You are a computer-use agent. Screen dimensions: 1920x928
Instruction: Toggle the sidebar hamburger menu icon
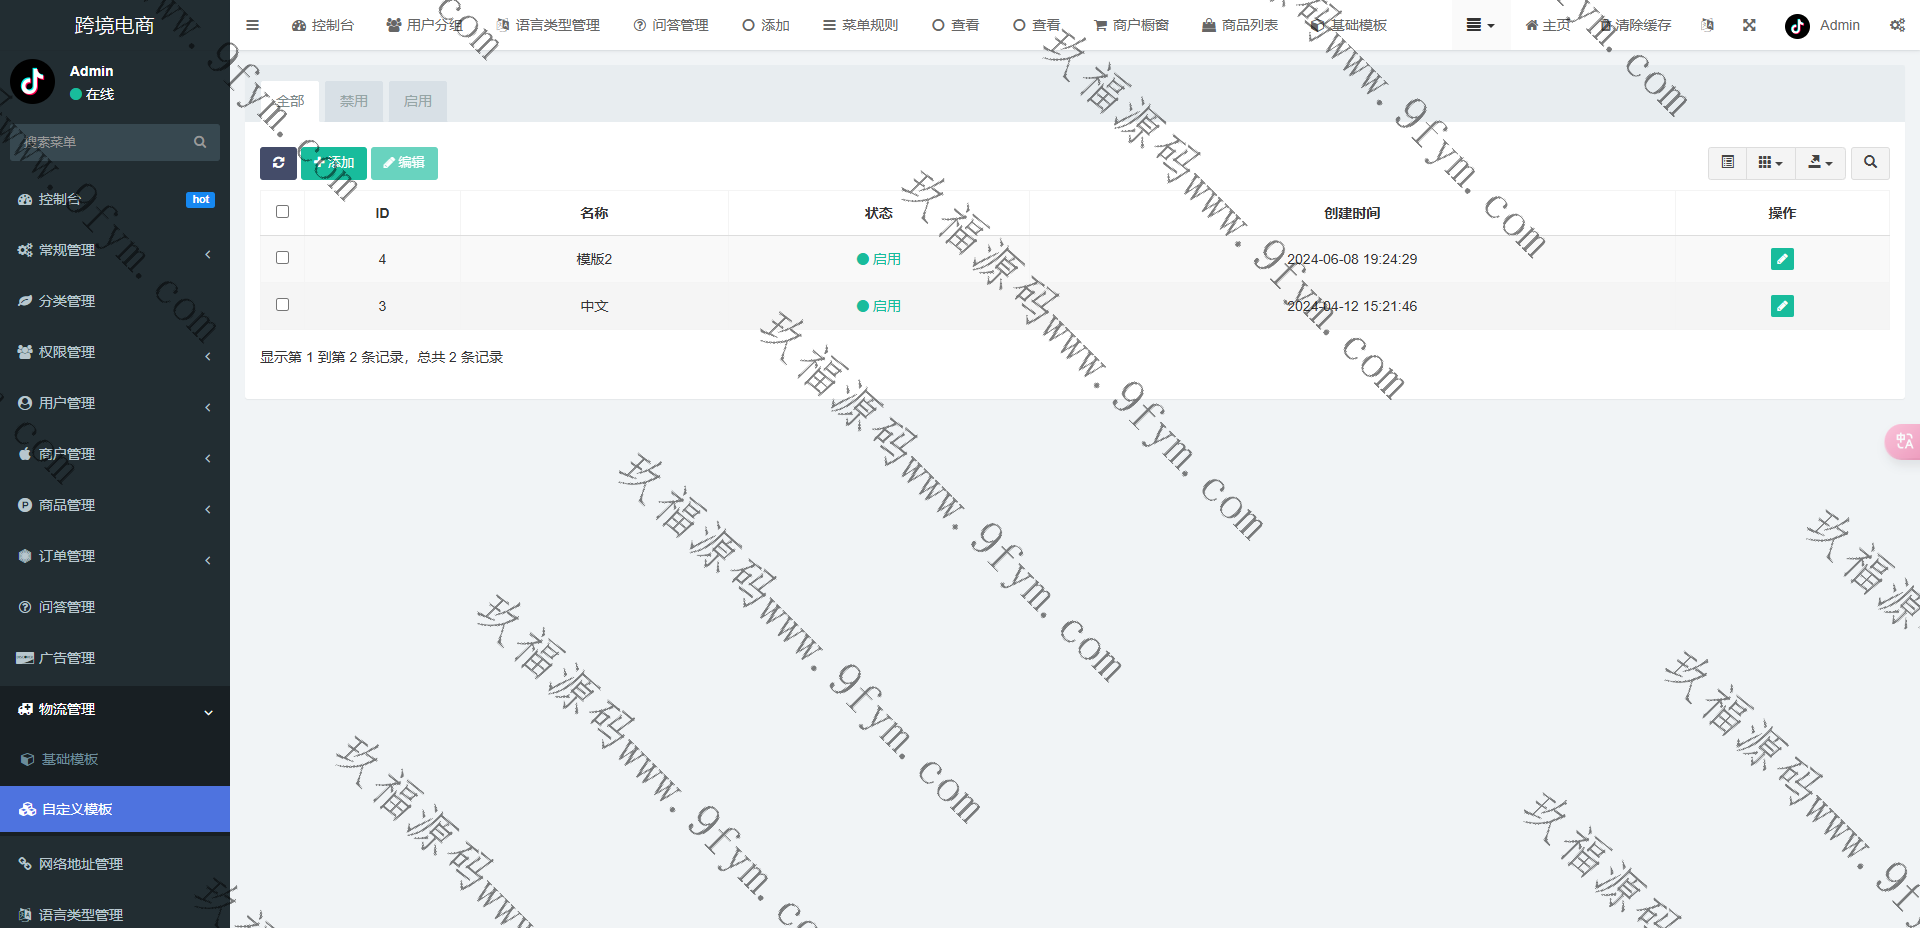click(x=252, y=25)
